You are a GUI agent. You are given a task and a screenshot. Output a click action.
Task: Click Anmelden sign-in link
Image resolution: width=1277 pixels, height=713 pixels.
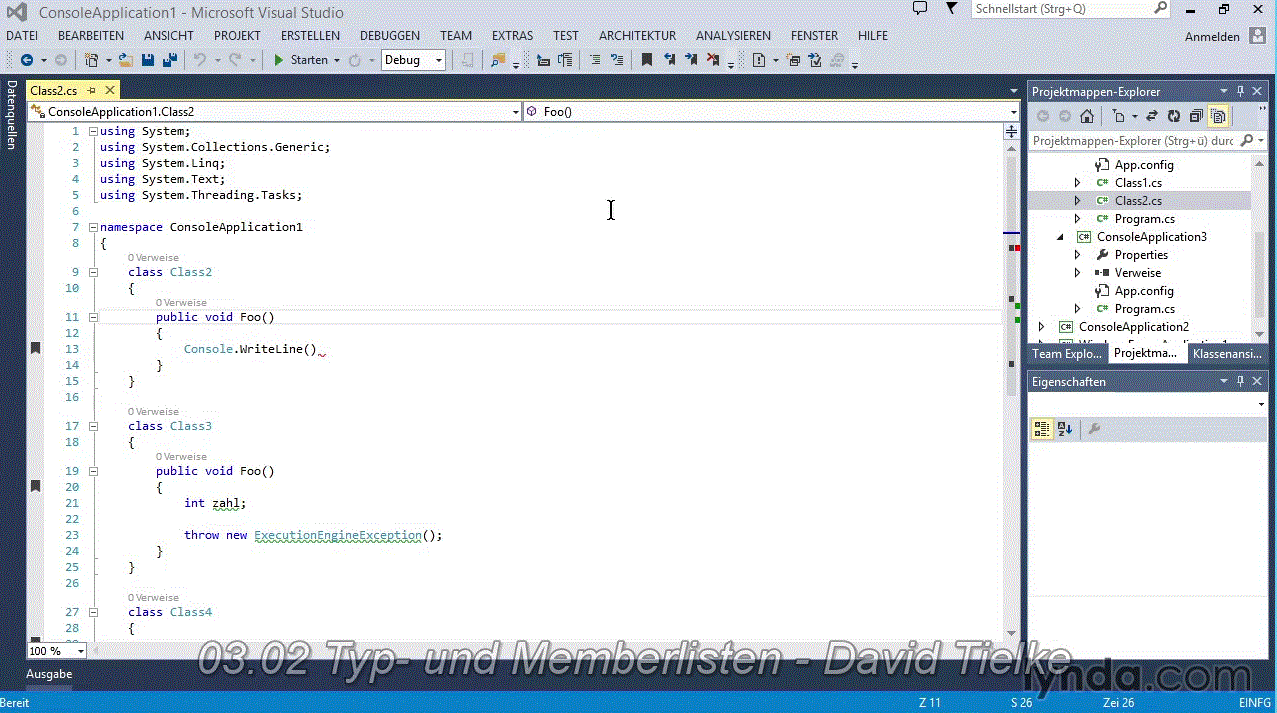[1212, 37]
